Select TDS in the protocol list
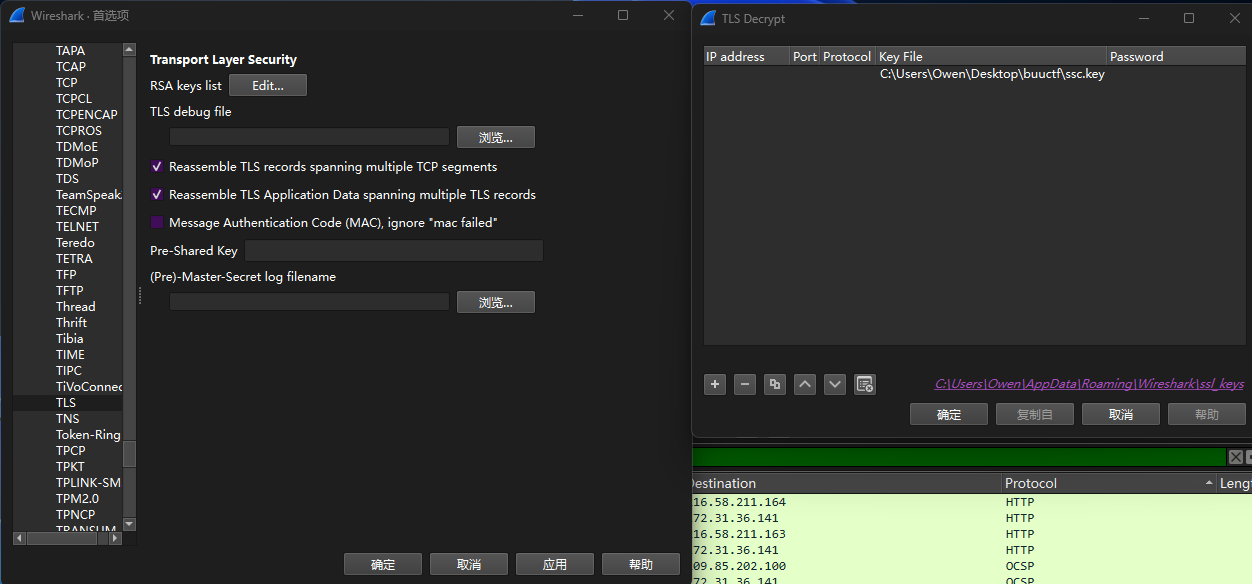 67,179
